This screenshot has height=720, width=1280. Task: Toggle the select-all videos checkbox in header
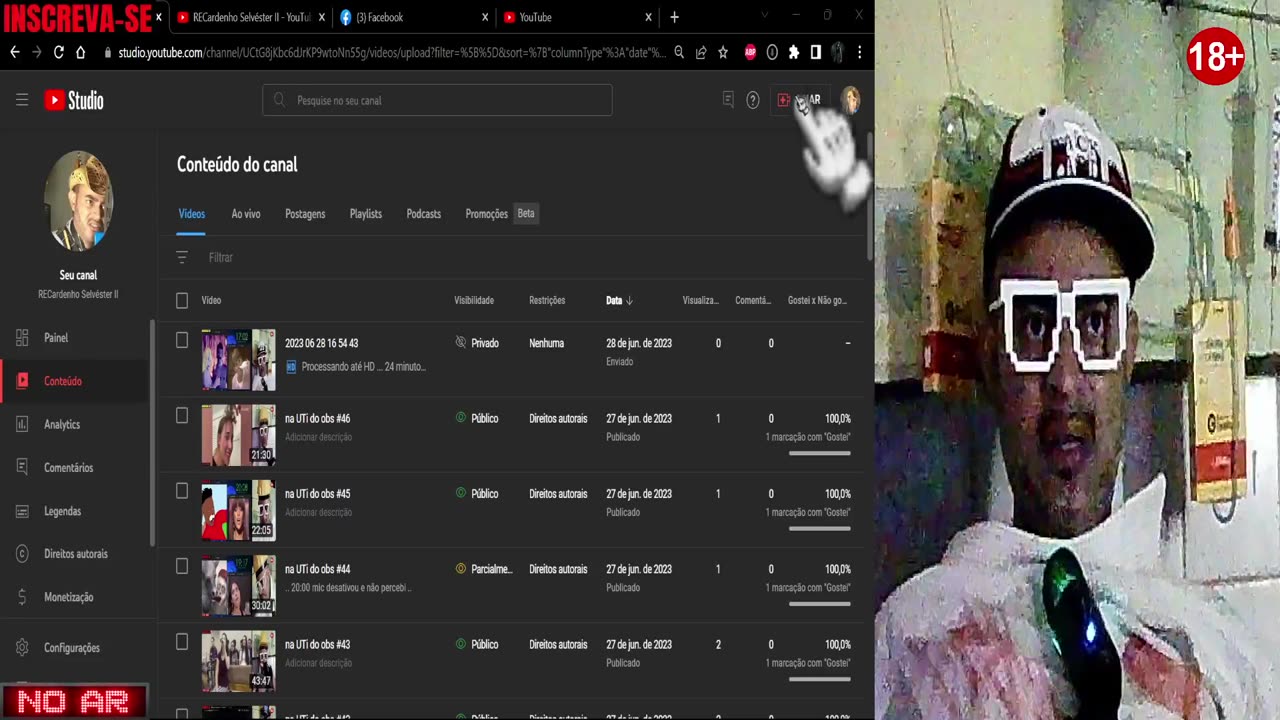(182, 300)
